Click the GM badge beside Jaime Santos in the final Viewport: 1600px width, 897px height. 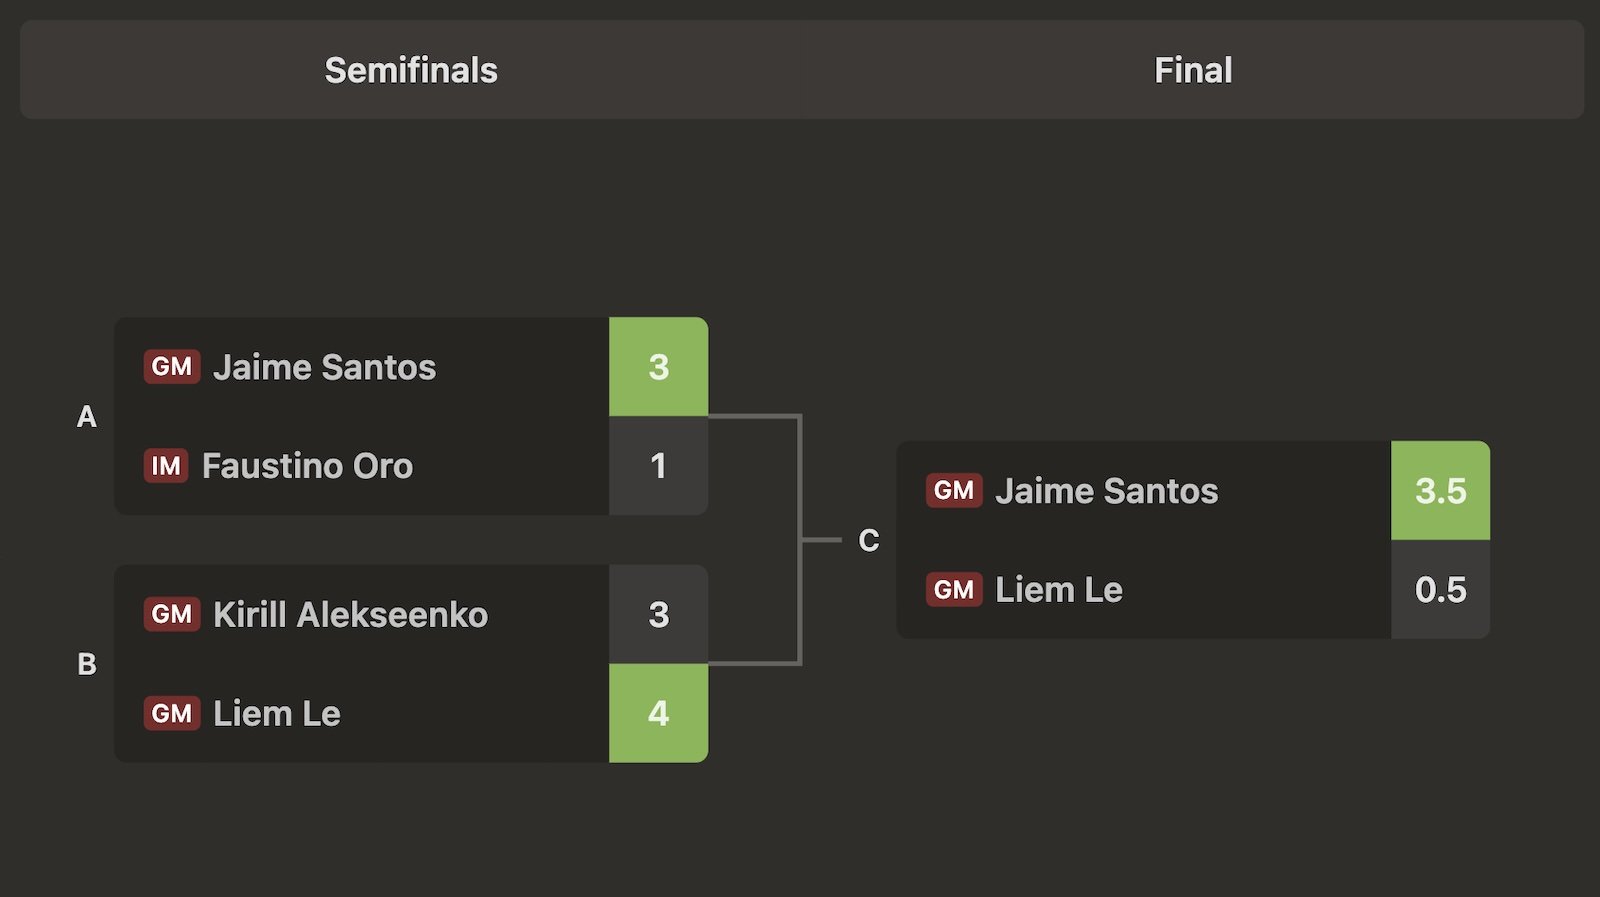point(954,491)
